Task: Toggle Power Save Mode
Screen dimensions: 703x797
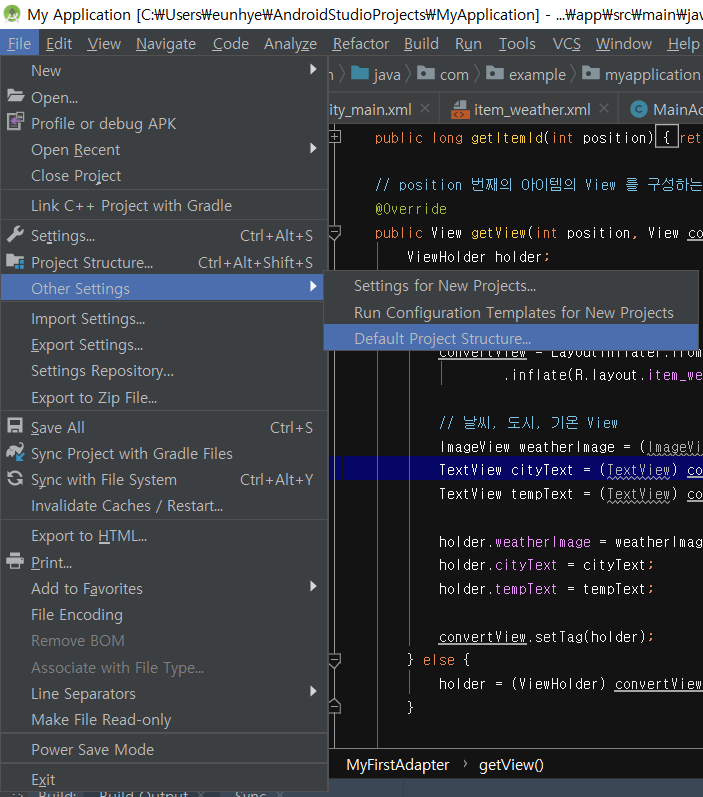Action: (163, 749)
